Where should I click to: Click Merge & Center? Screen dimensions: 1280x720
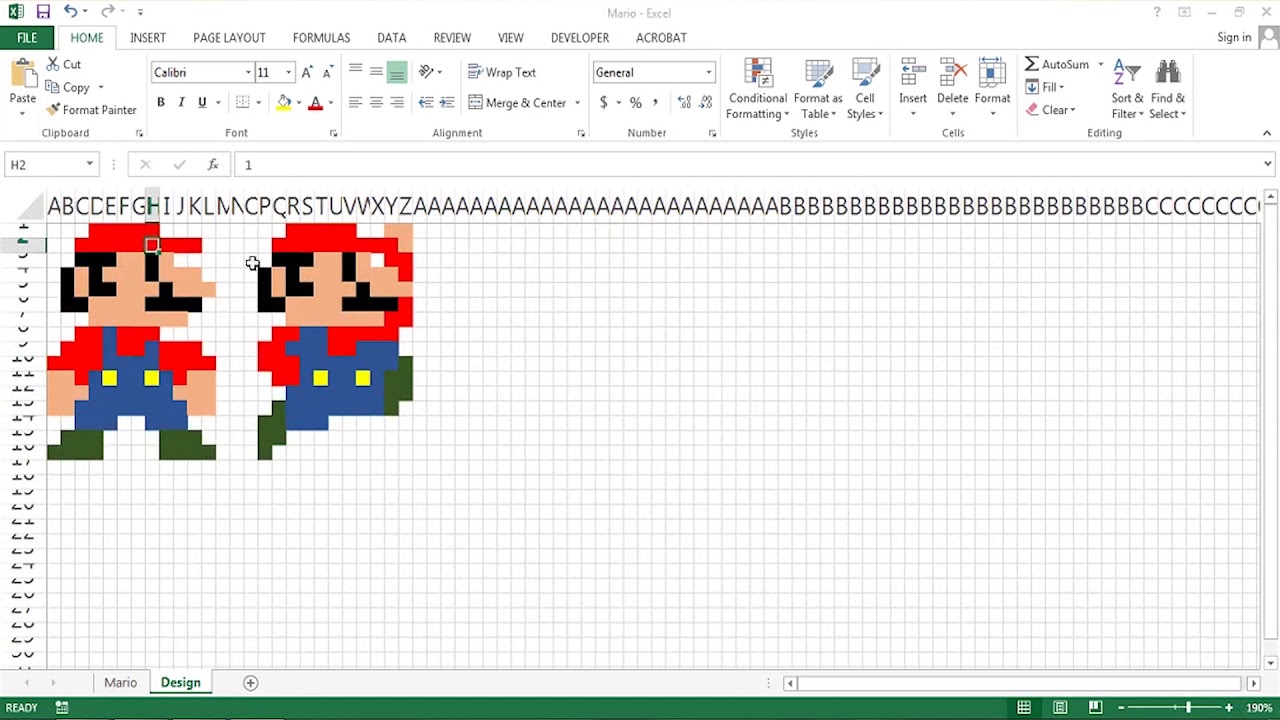[517, 102]
